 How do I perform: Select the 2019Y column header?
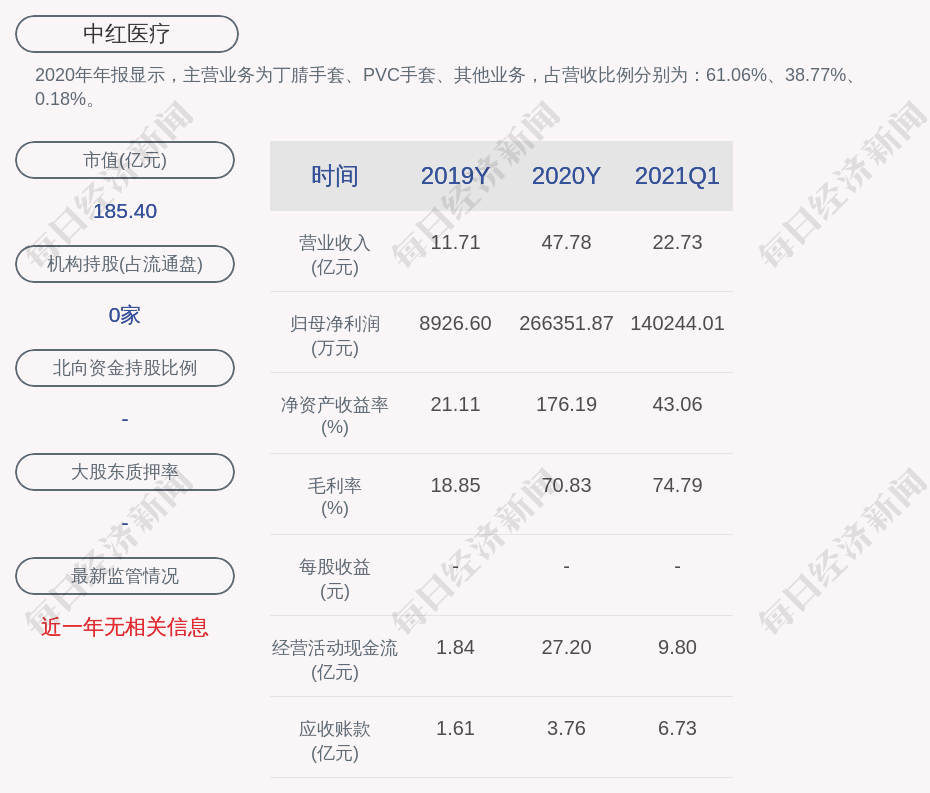(455, 176)
